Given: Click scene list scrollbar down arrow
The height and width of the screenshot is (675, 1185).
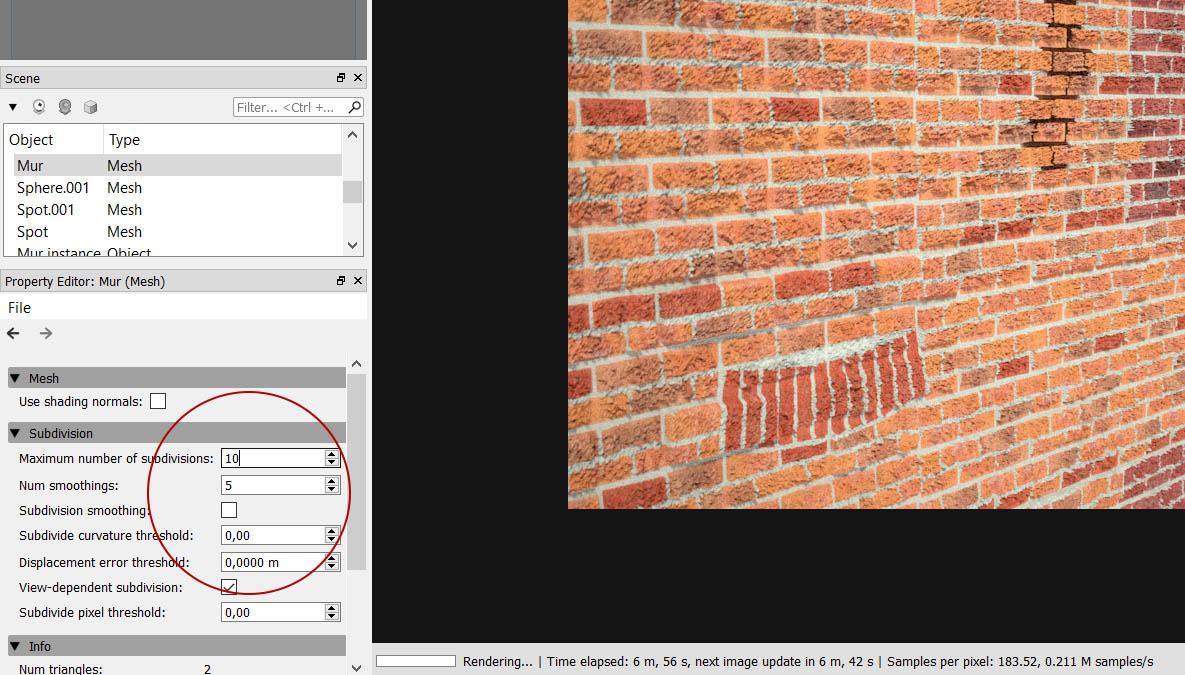Looking at the screenshot, I should coord(352,245).
